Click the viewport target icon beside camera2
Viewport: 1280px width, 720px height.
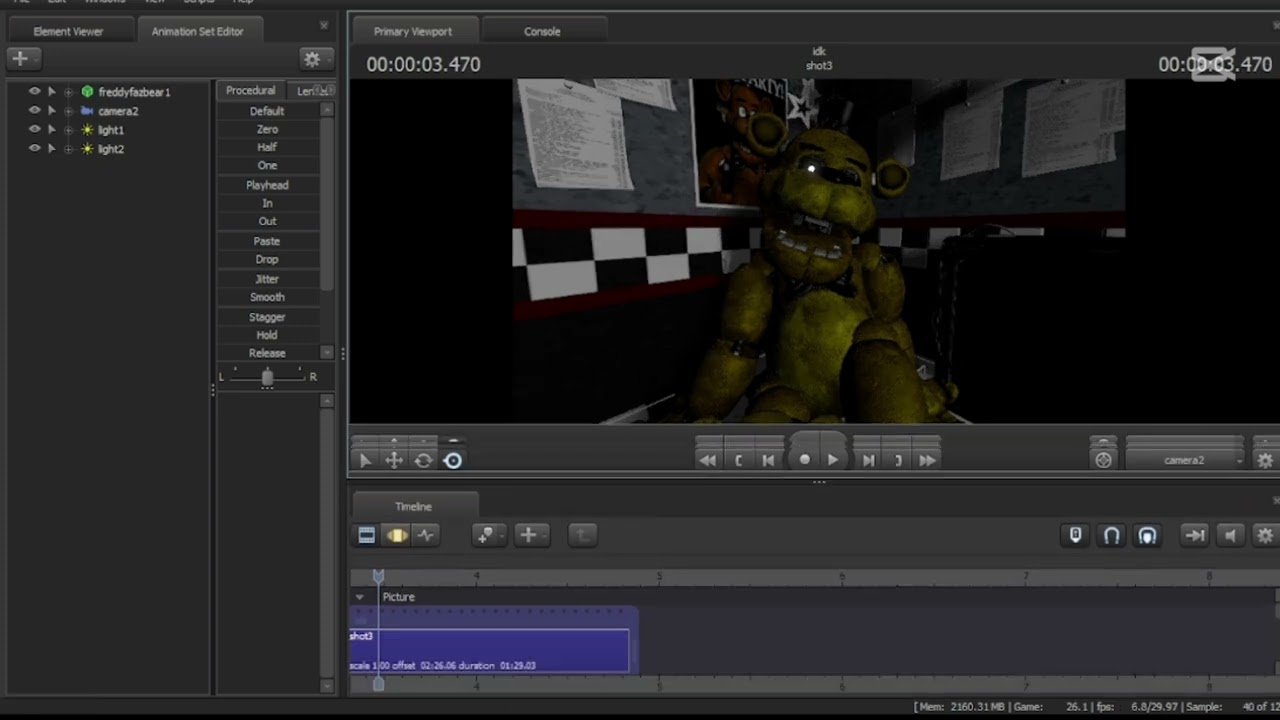(x=1103, y=460)
